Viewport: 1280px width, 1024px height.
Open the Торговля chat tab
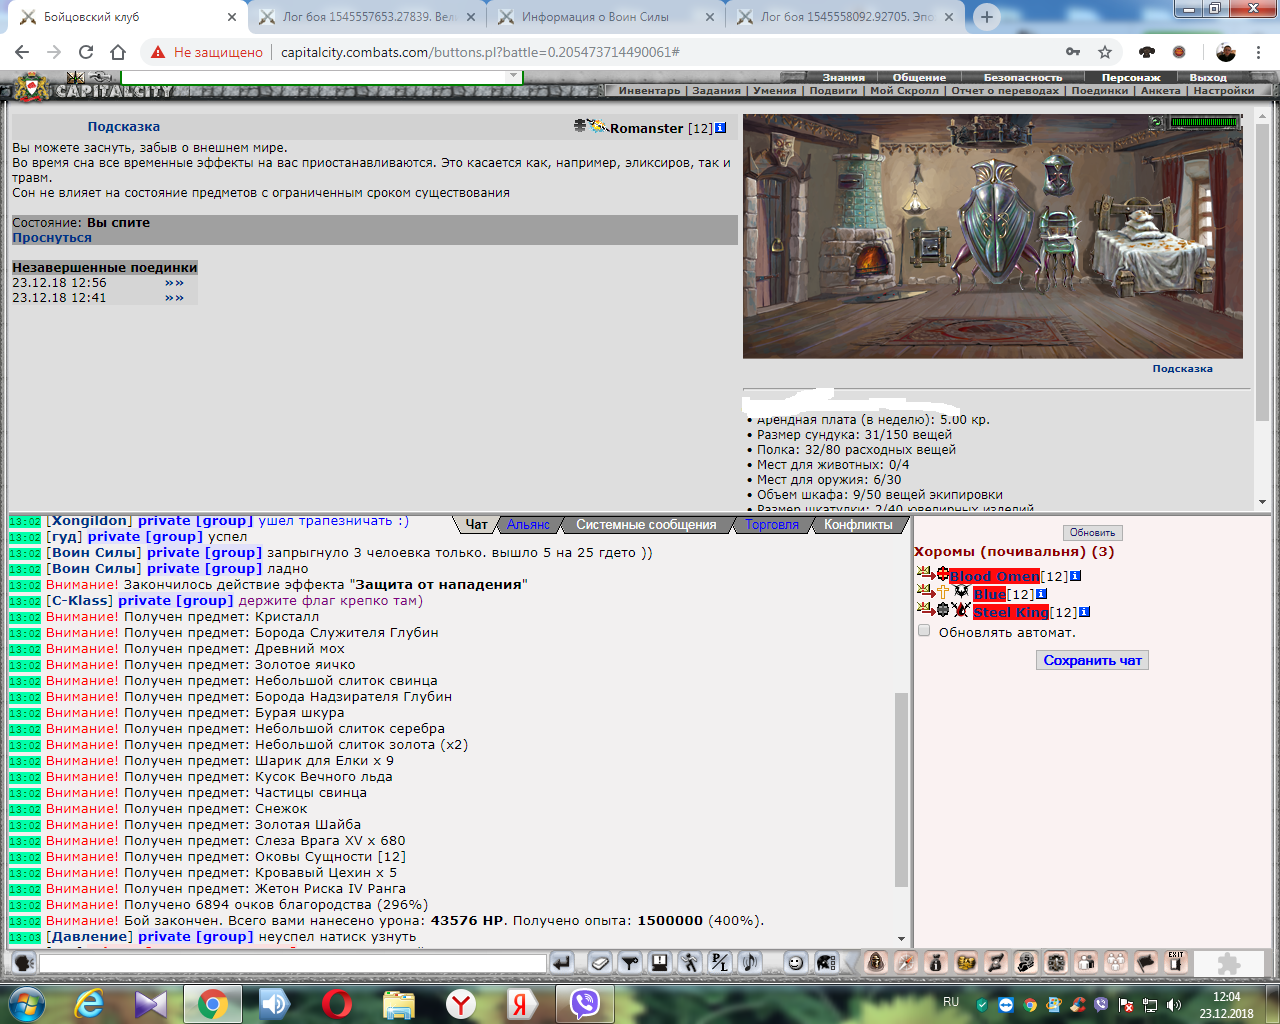point(771,524)
